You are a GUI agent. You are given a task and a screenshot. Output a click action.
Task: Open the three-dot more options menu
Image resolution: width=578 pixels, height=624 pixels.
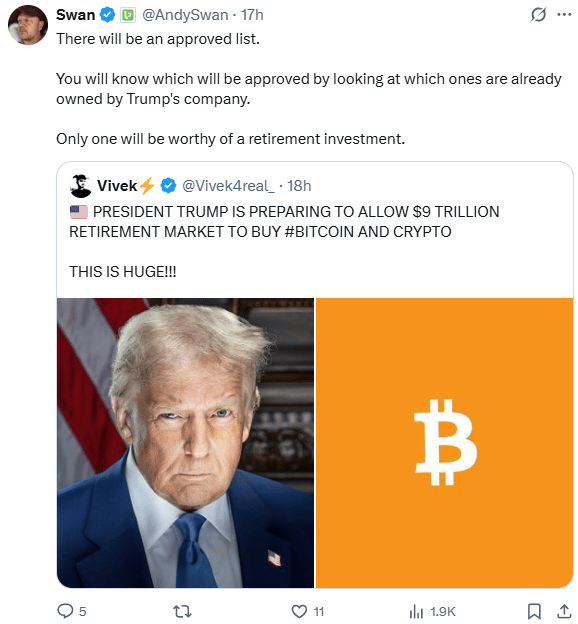coord(564,15)
